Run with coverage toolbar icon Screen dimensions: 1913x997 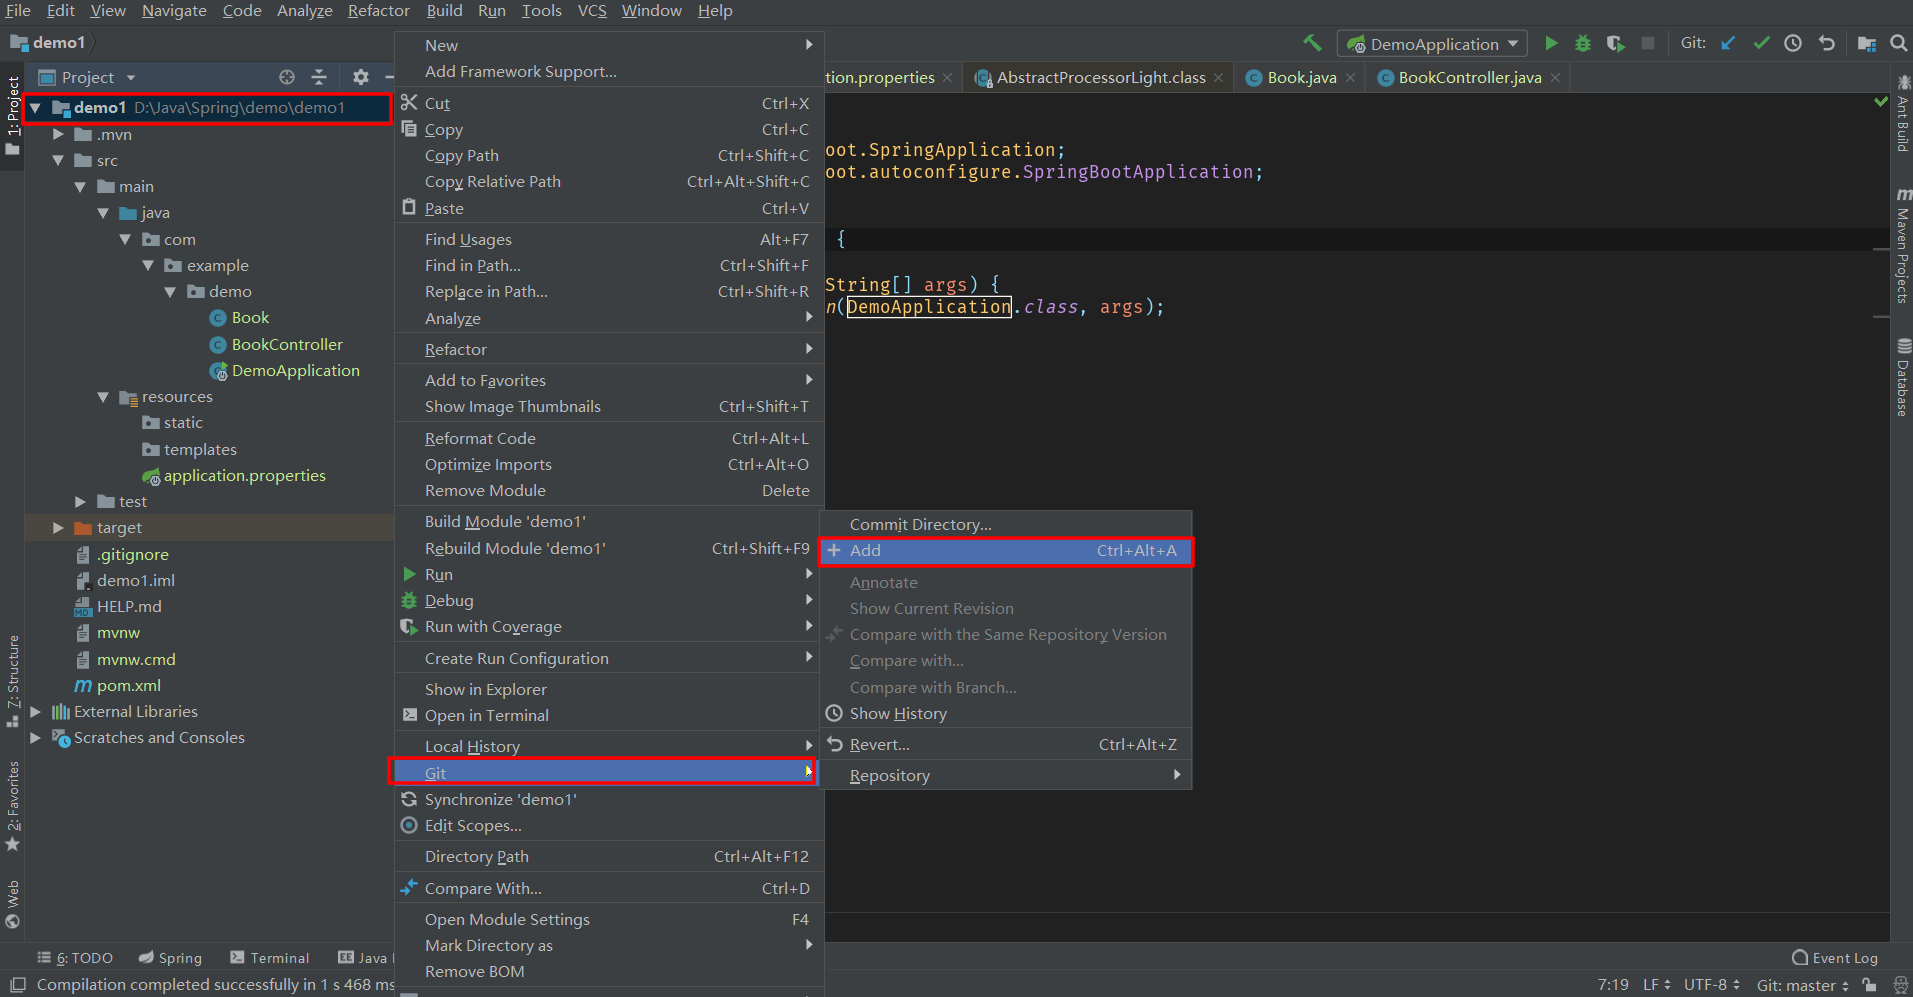coord(1615,43)
